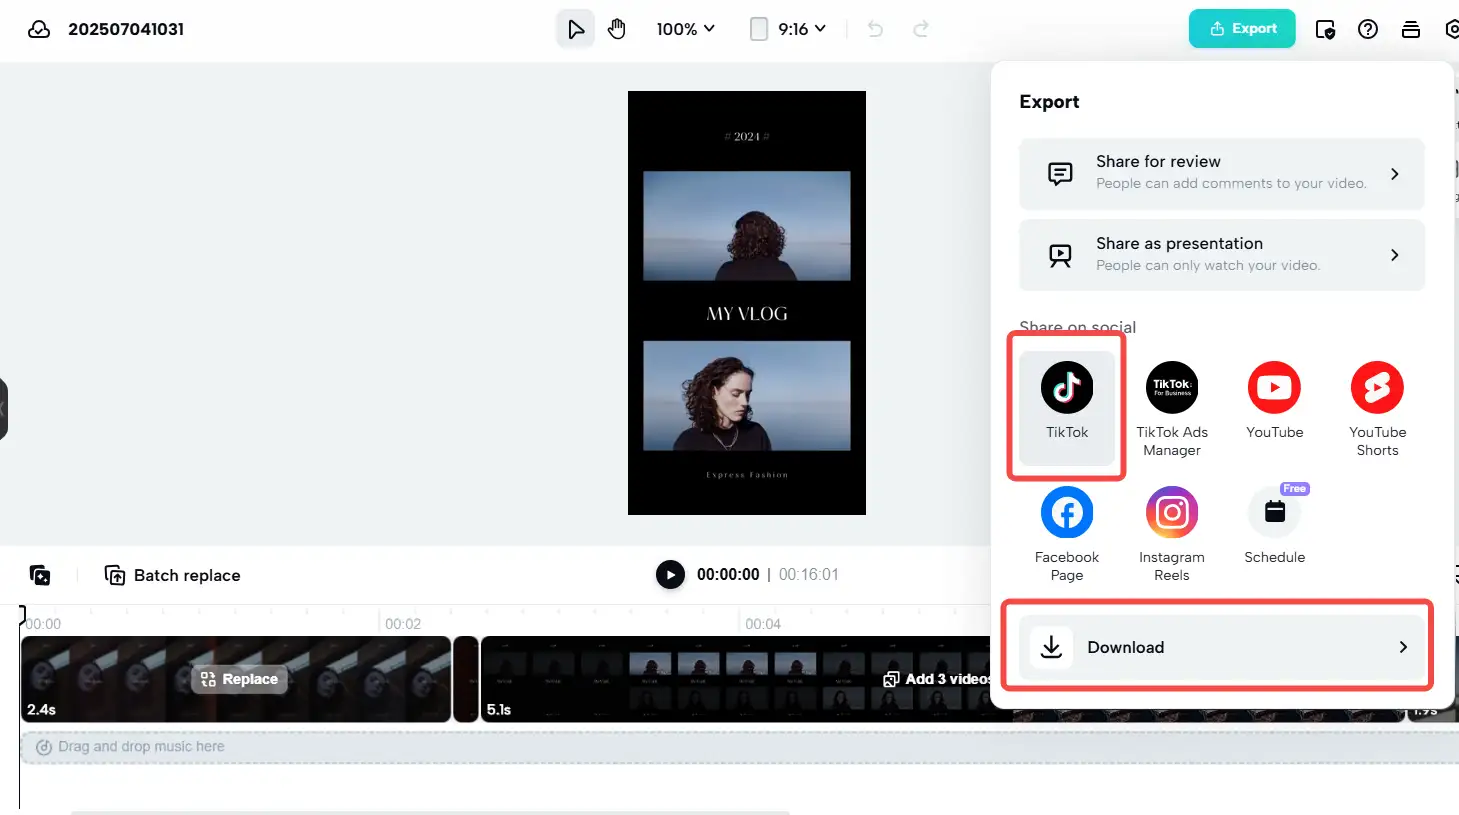The width and height of the screenshot is (1459, 815).
Task: Open the shield protection icon
Action: pos(1325,29)
